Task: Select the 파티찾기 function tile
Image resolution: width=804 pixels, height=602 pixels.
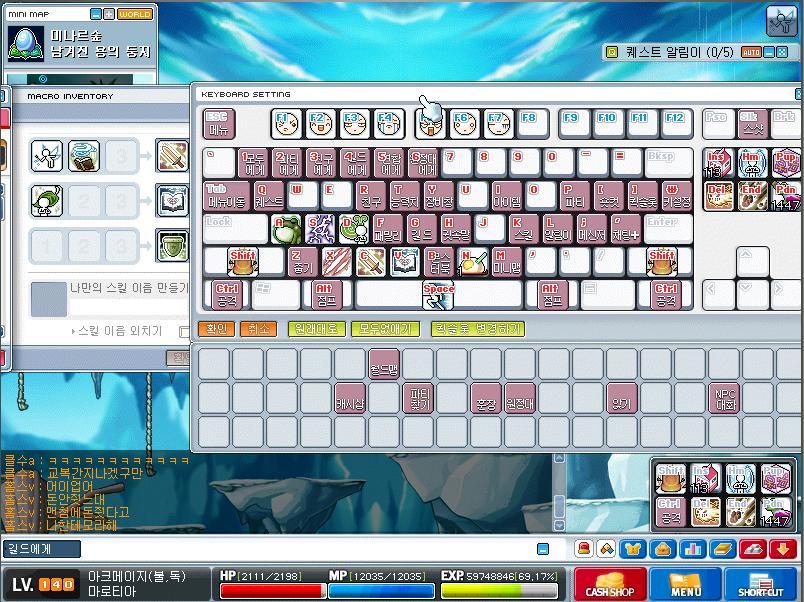Action: (x=418, y=398)
